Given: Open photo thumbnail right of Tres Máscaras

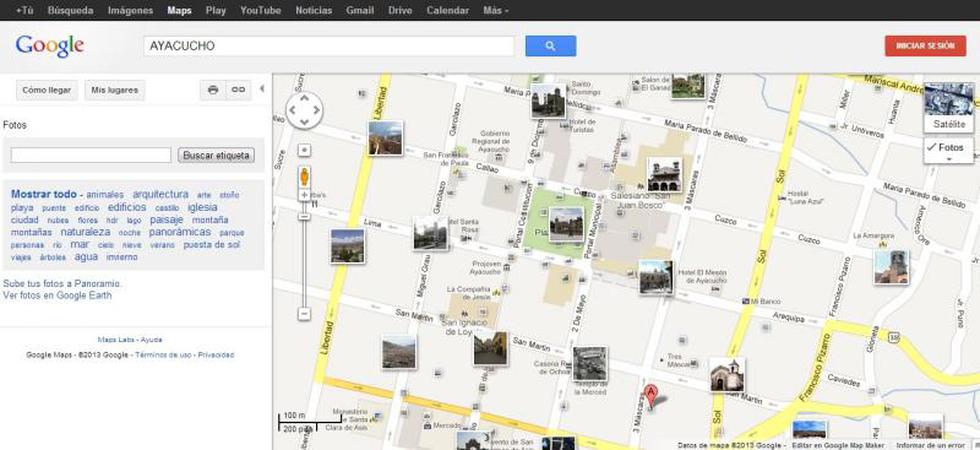Looking at the screenshot, I should pos(728,374).
